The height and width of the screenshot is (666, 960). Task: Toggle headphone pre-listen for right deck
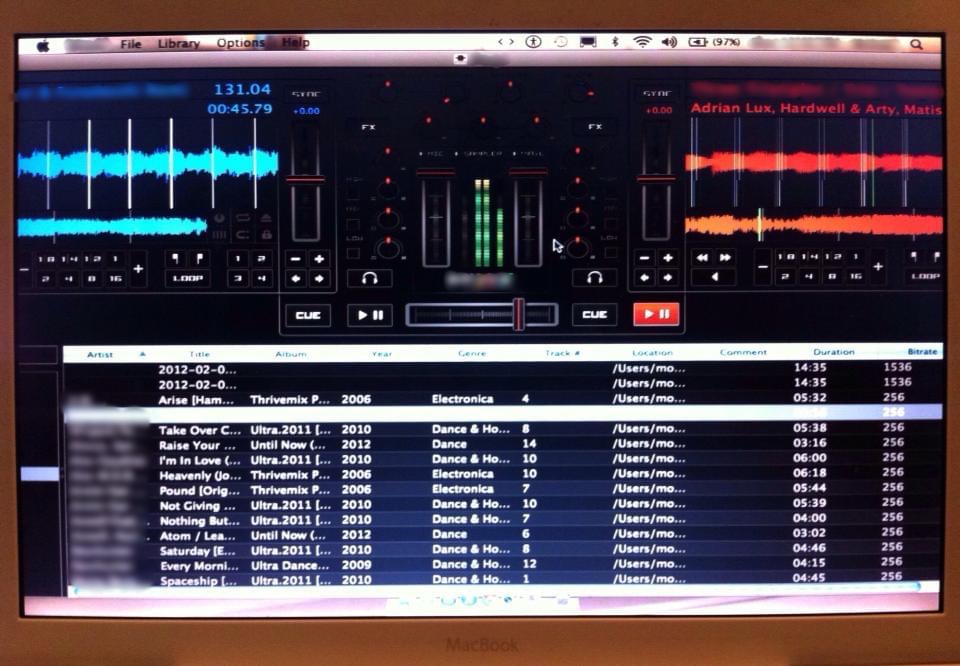coord(594,278)
